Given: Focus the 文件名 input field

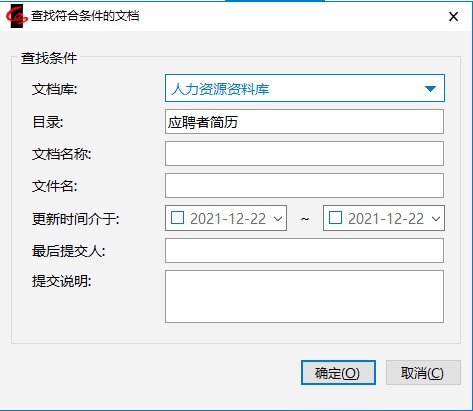Looking at the screenshot, I should click(304, 186).
